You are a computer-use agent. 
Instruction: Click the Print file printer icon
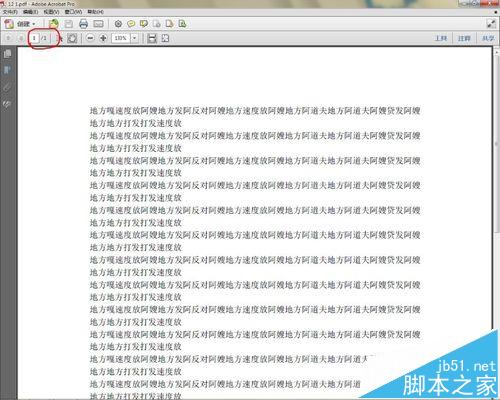coord(83,24)
